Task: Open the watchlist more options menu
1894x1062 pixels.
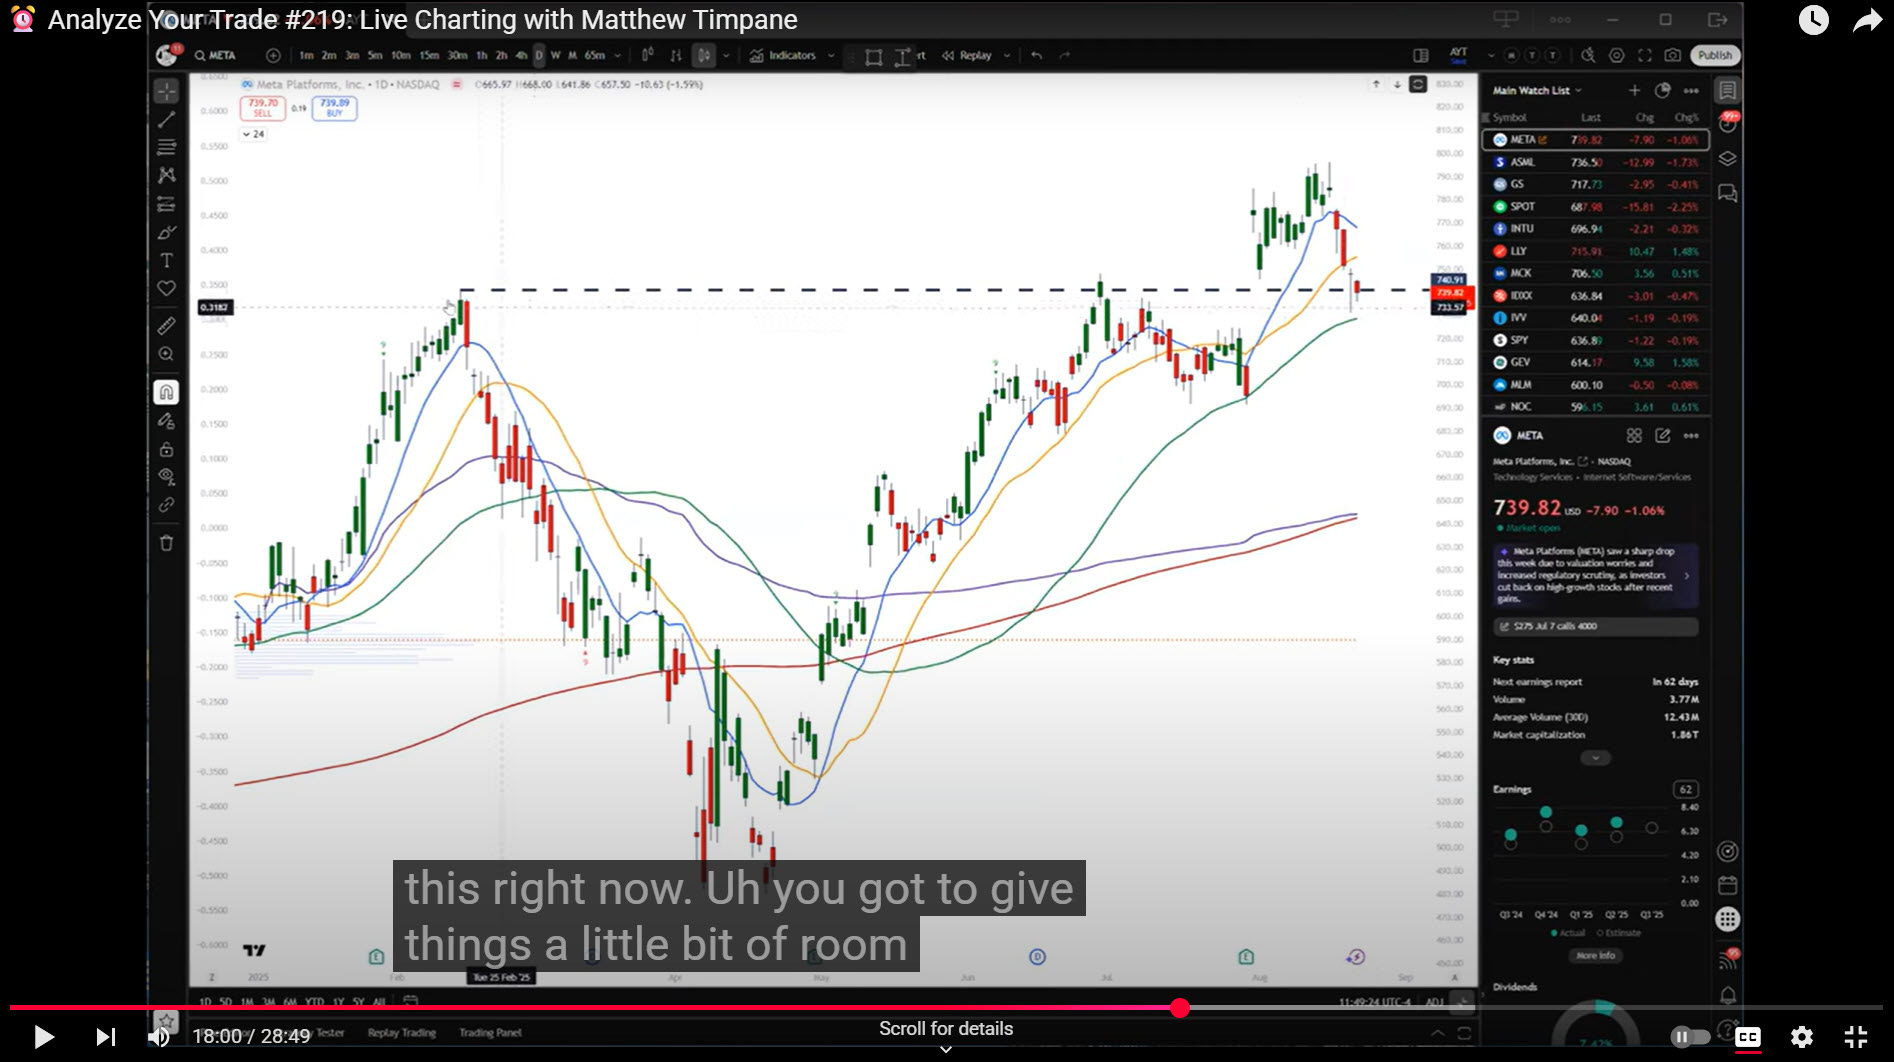Action: [1691, 90]
